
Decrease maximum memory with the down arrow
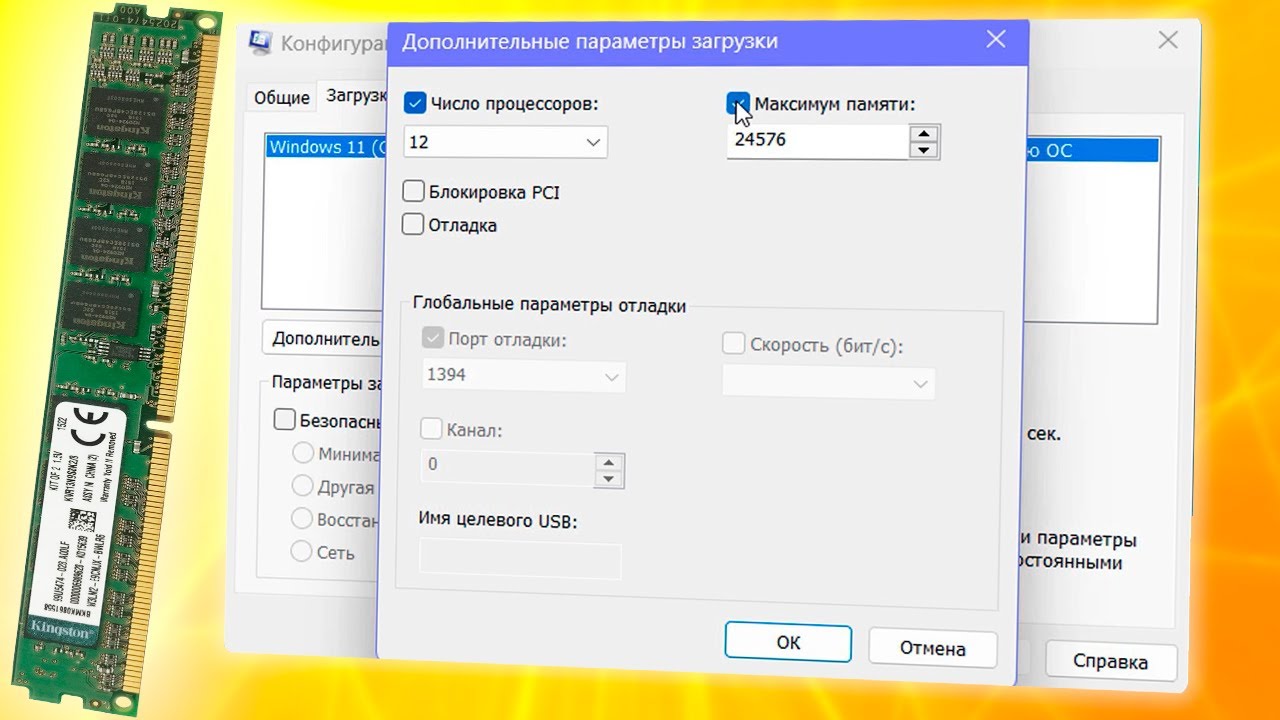tap(924, 150)
